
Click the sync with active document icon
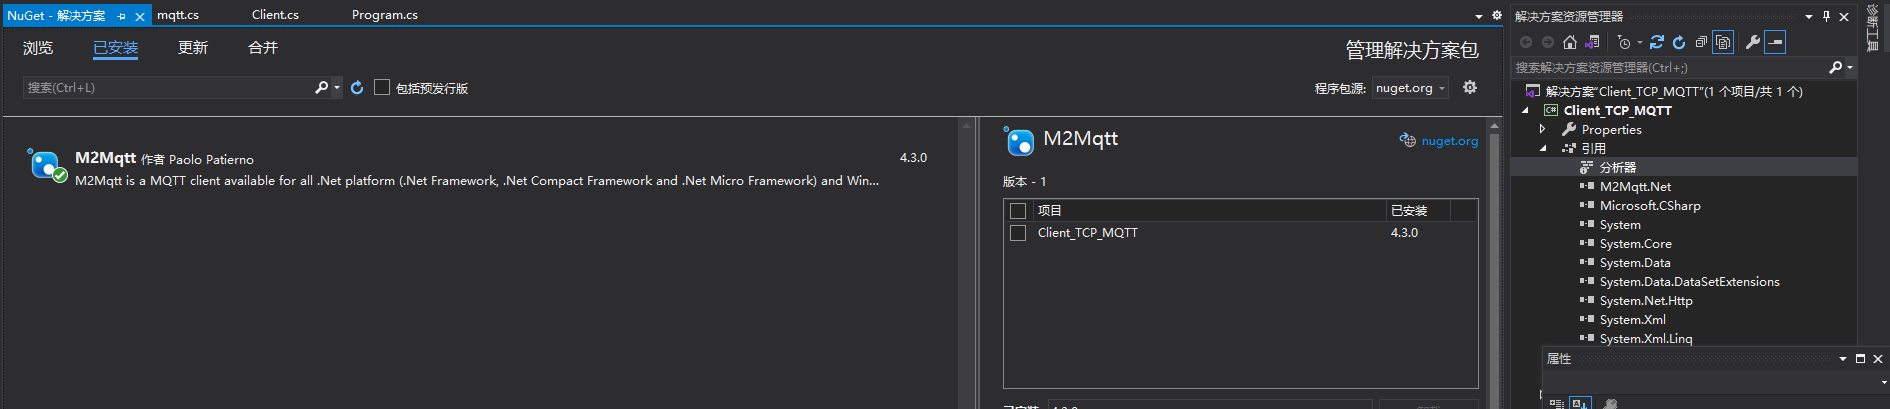pyautogui.click(x=1657, y=42)
